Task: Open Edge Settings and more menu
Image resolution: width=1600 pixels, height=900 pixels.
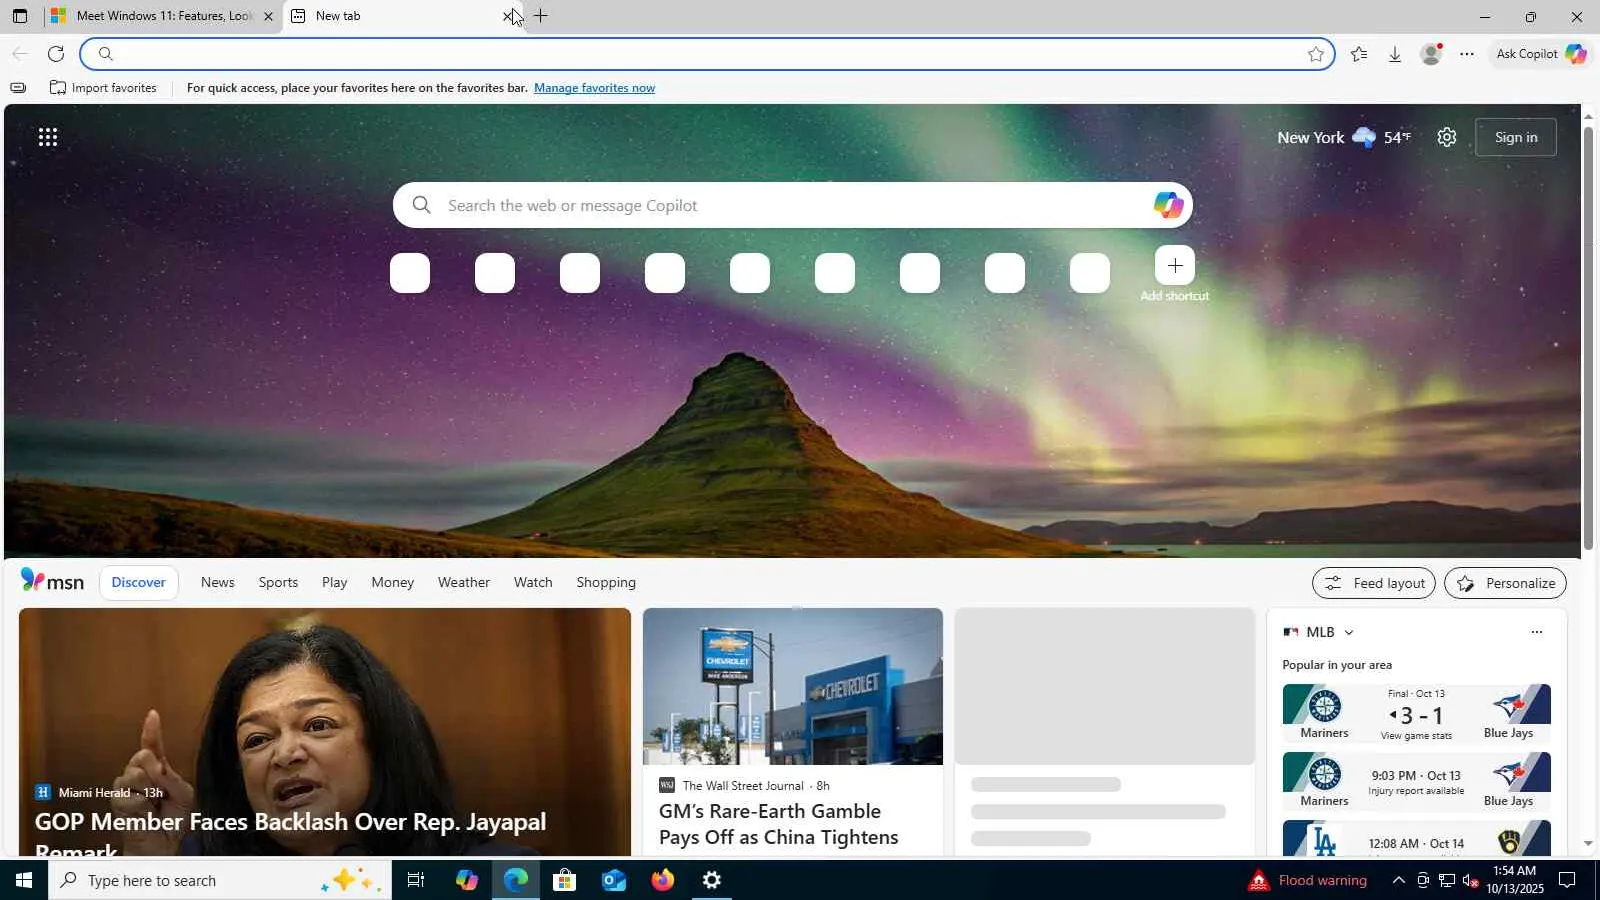Action: pos(1467,54)
